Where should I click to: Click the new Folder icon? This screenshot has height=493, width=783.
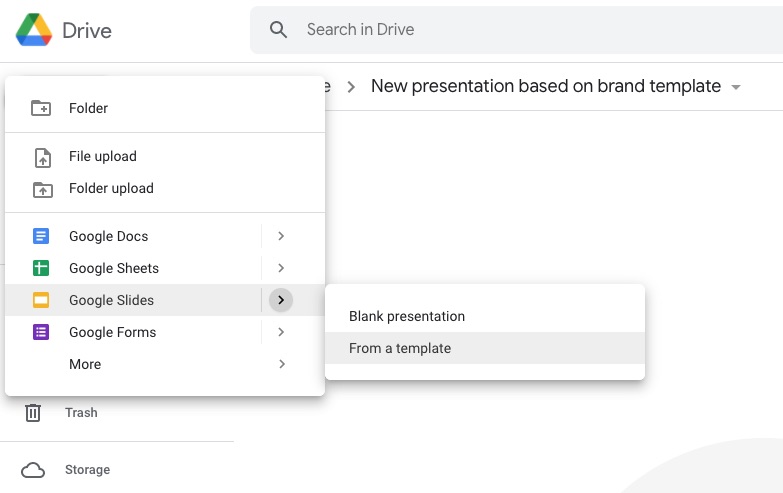41,108
